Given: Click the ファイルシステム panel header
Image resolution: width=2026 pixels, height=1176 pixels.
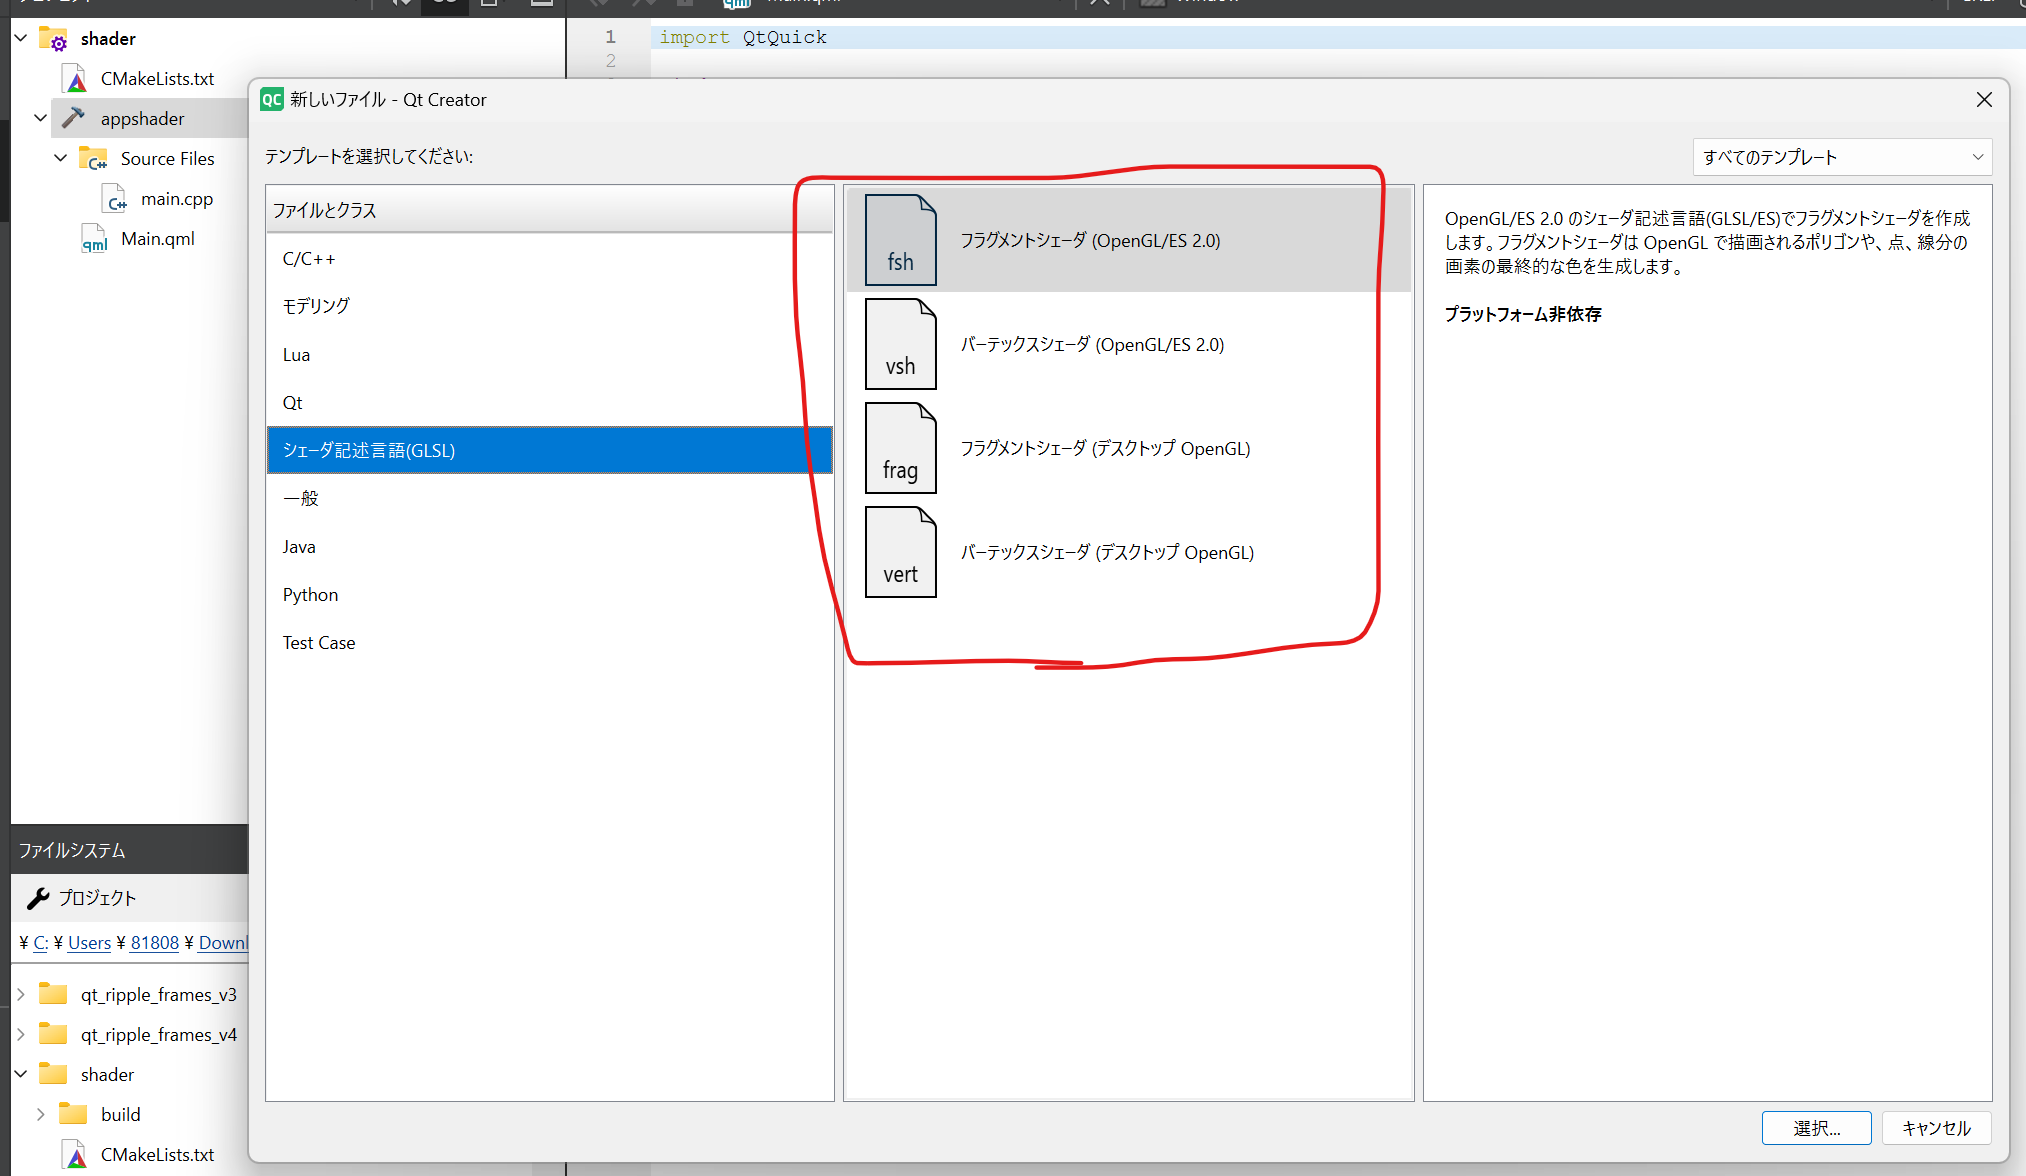Looking at the screenshot, I should coord(130,850).
